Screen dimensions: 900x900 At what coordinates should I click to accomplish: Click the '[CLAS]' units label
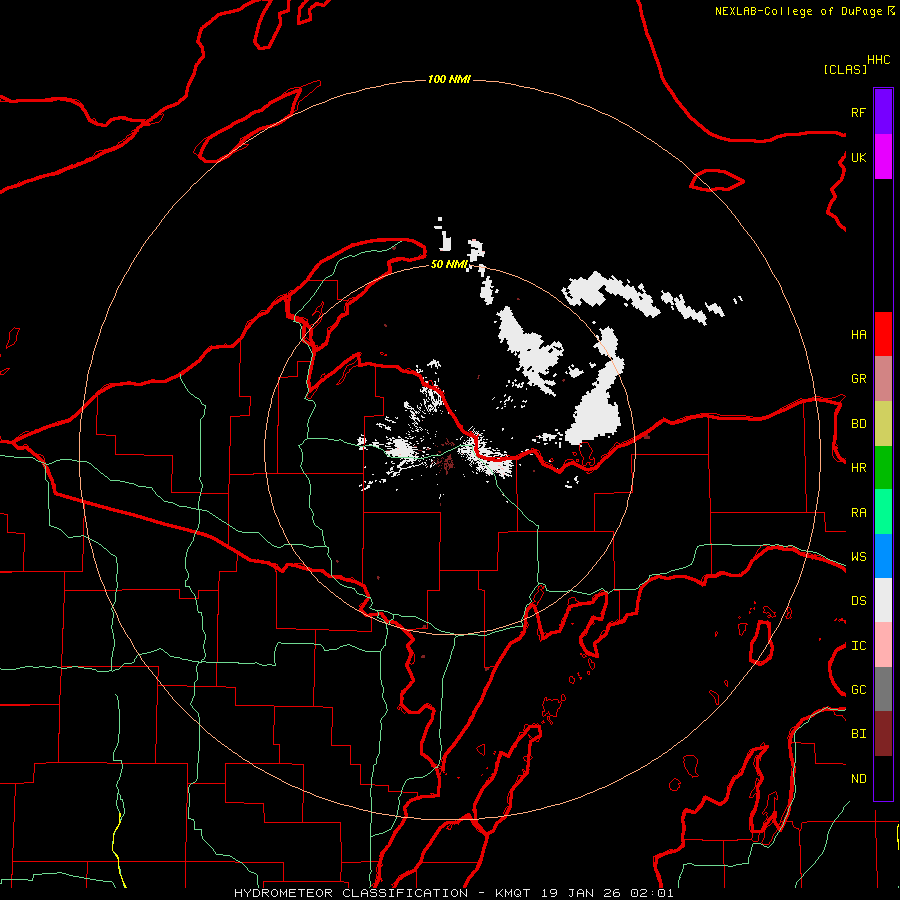pos(845,69)
